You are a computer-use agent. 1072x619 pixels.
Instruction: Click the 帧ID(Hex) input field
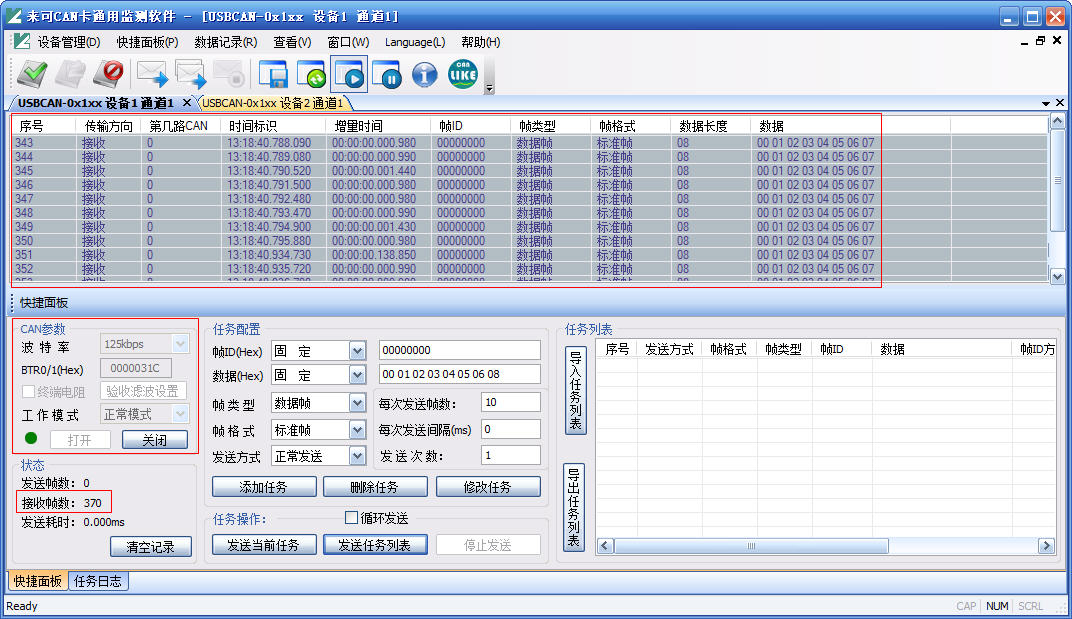(459, 349)
